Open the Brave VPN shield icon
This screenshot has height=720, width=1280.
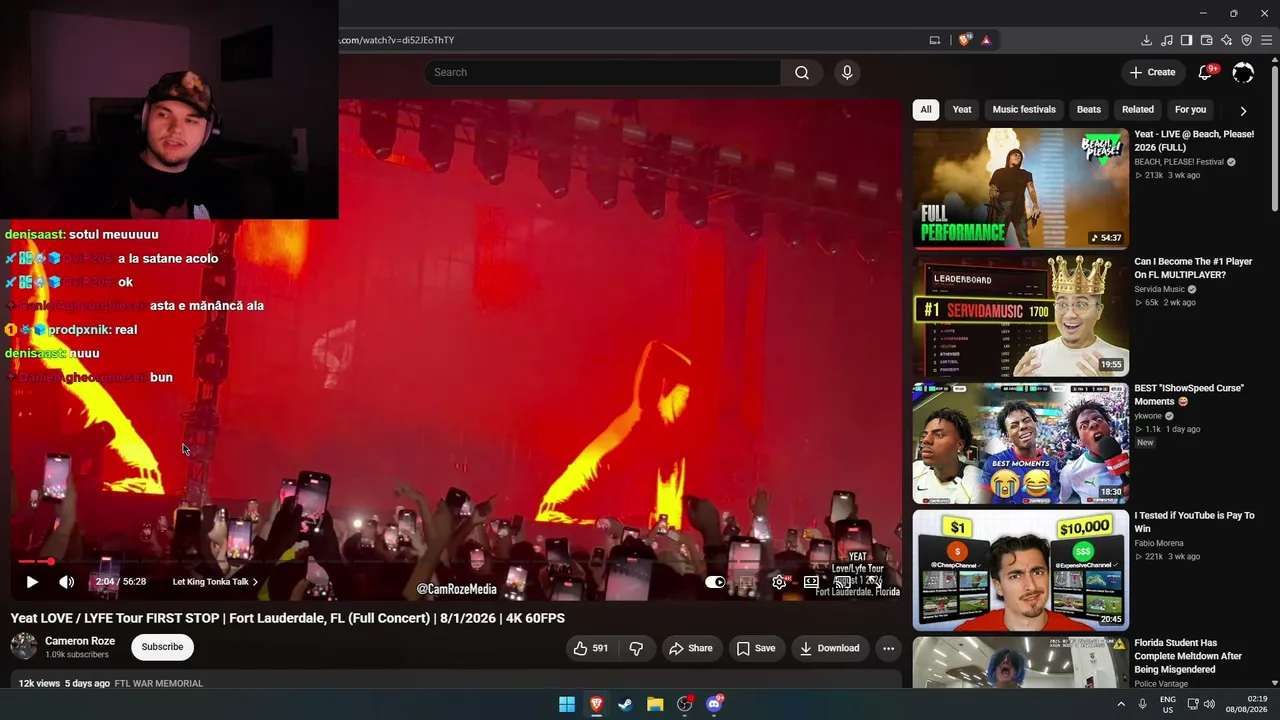(1246, 40)
